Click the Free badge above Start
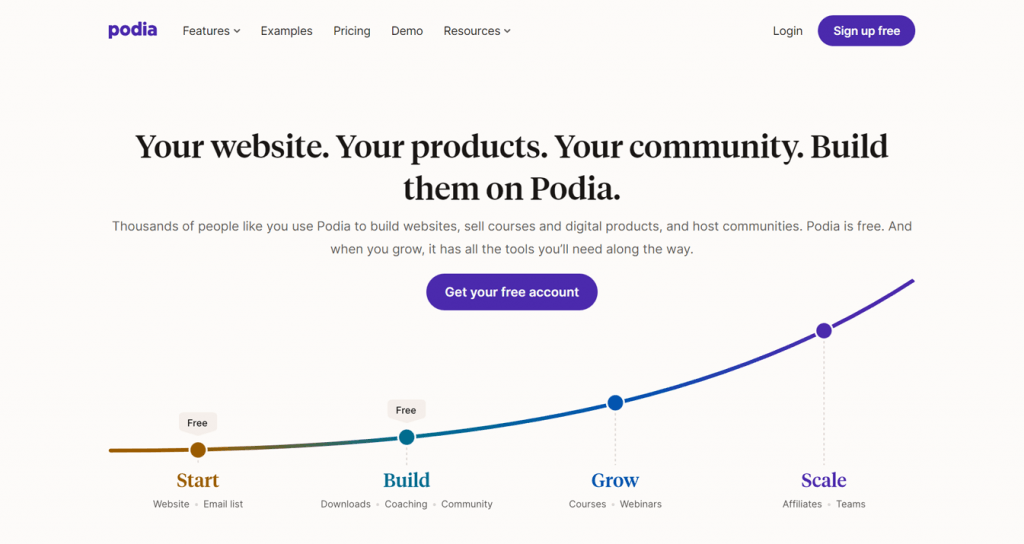Image resolution: width=1024 pixels, height=544 pixels. pos(197,423)
